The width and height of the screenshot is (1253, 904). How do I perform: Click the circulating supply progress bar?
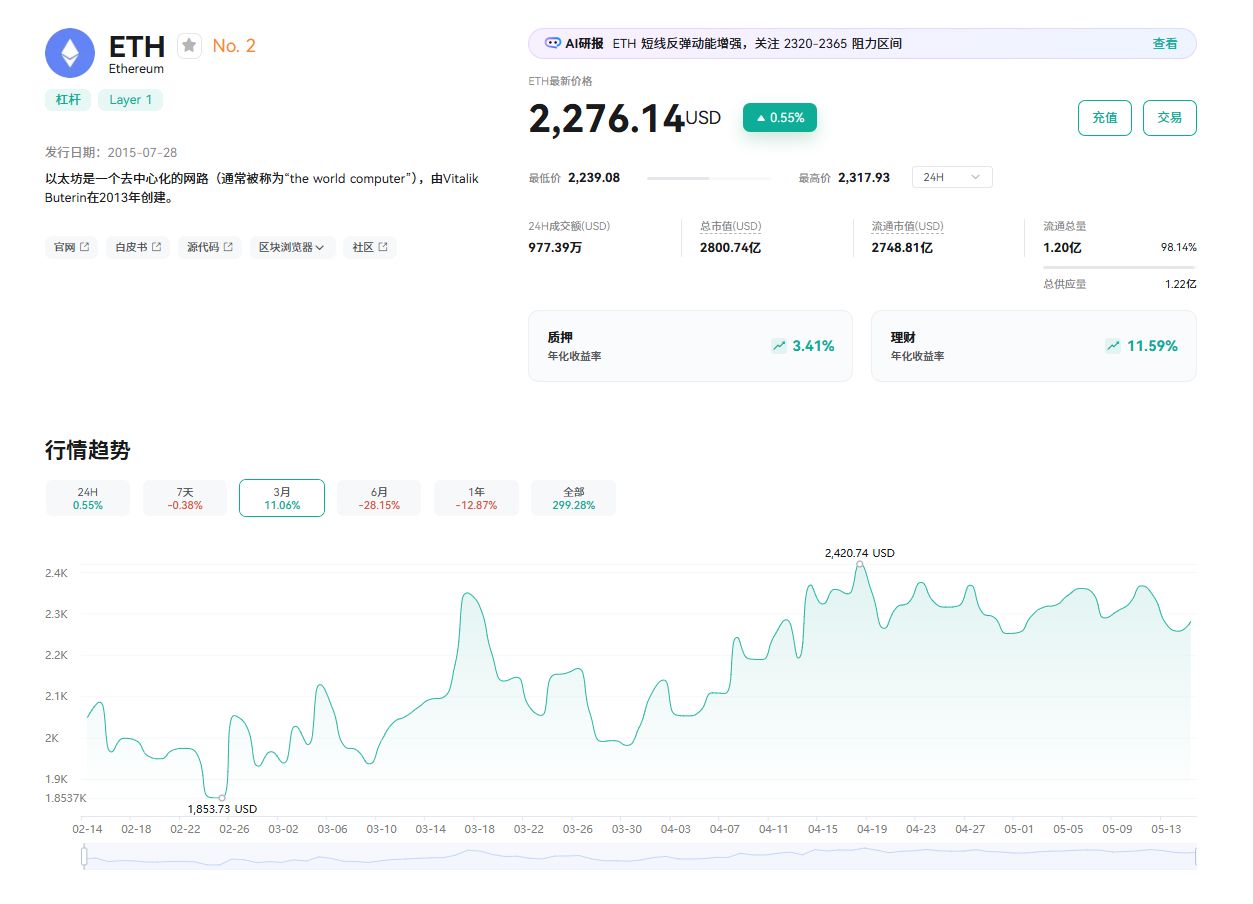1119,267
